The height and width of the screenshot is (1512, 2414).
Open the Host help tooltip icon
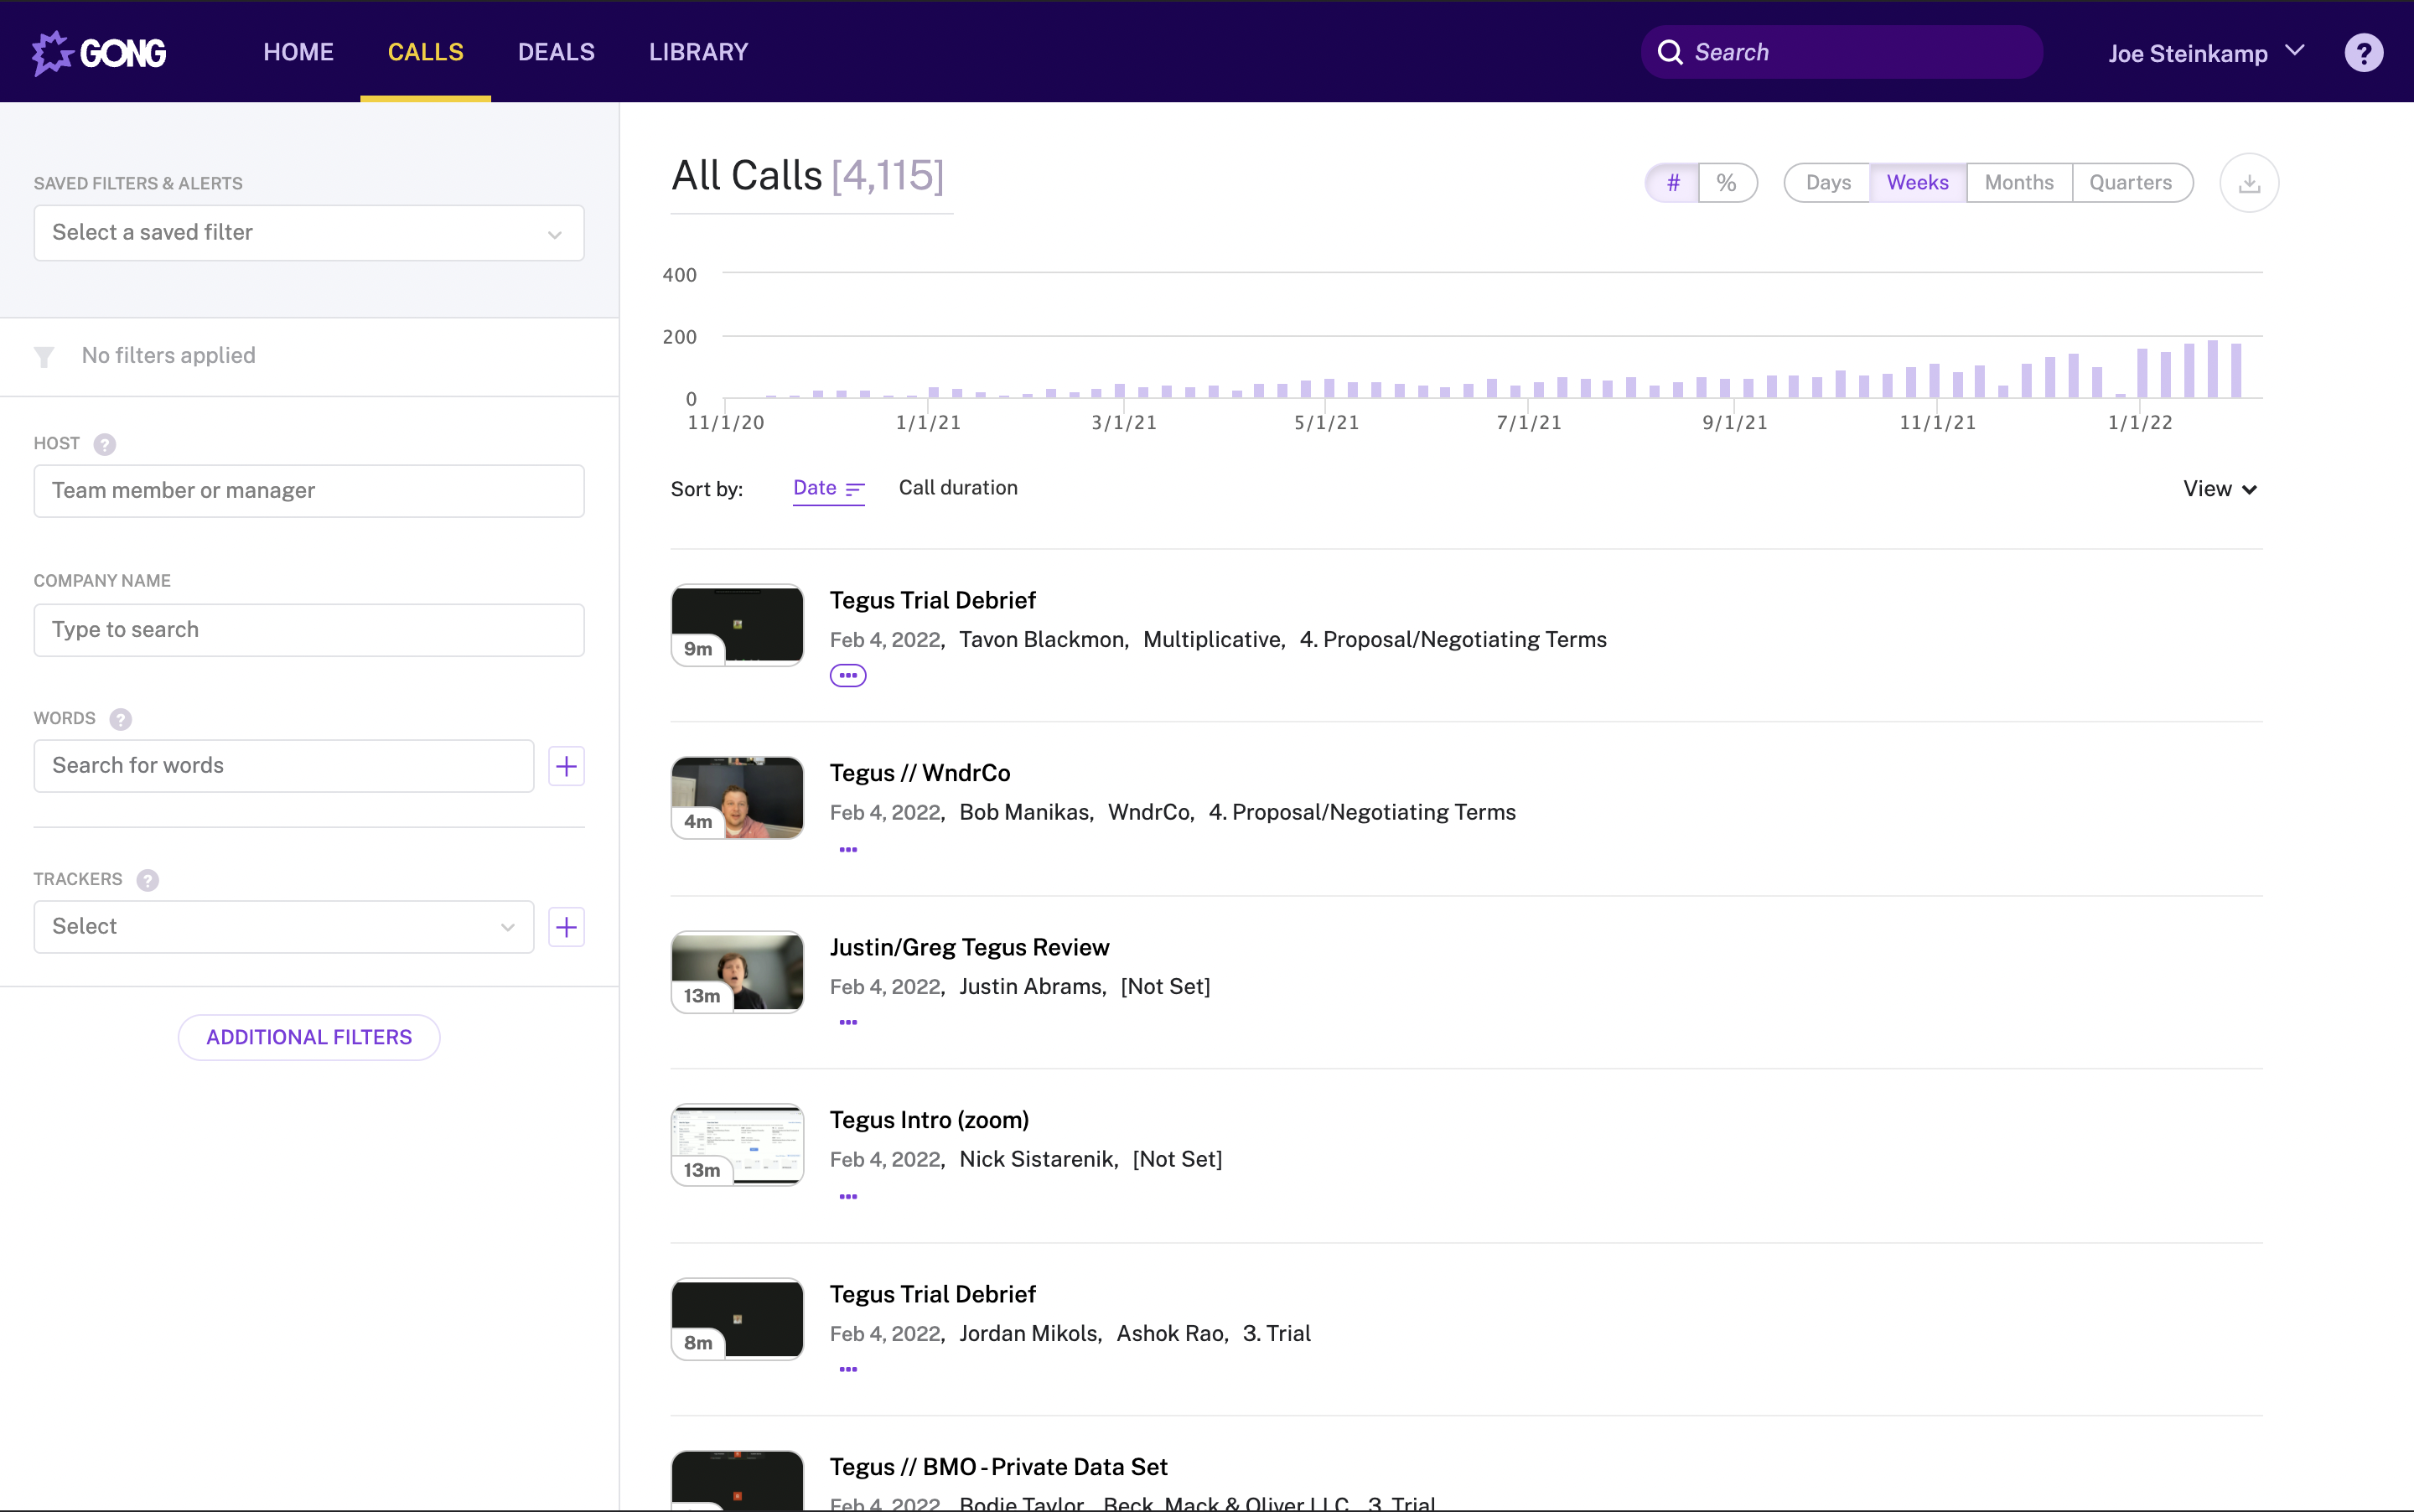(105, 444)
